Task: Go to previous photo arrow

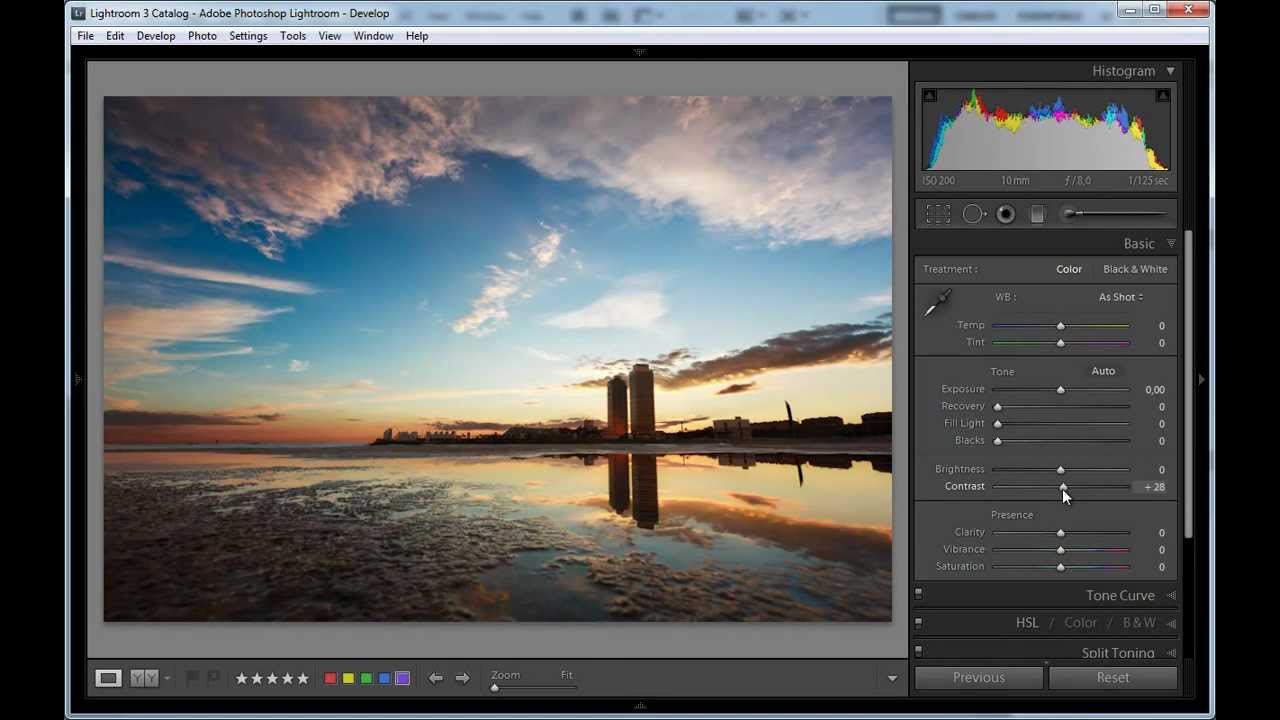Action: [x=436, y=678]
